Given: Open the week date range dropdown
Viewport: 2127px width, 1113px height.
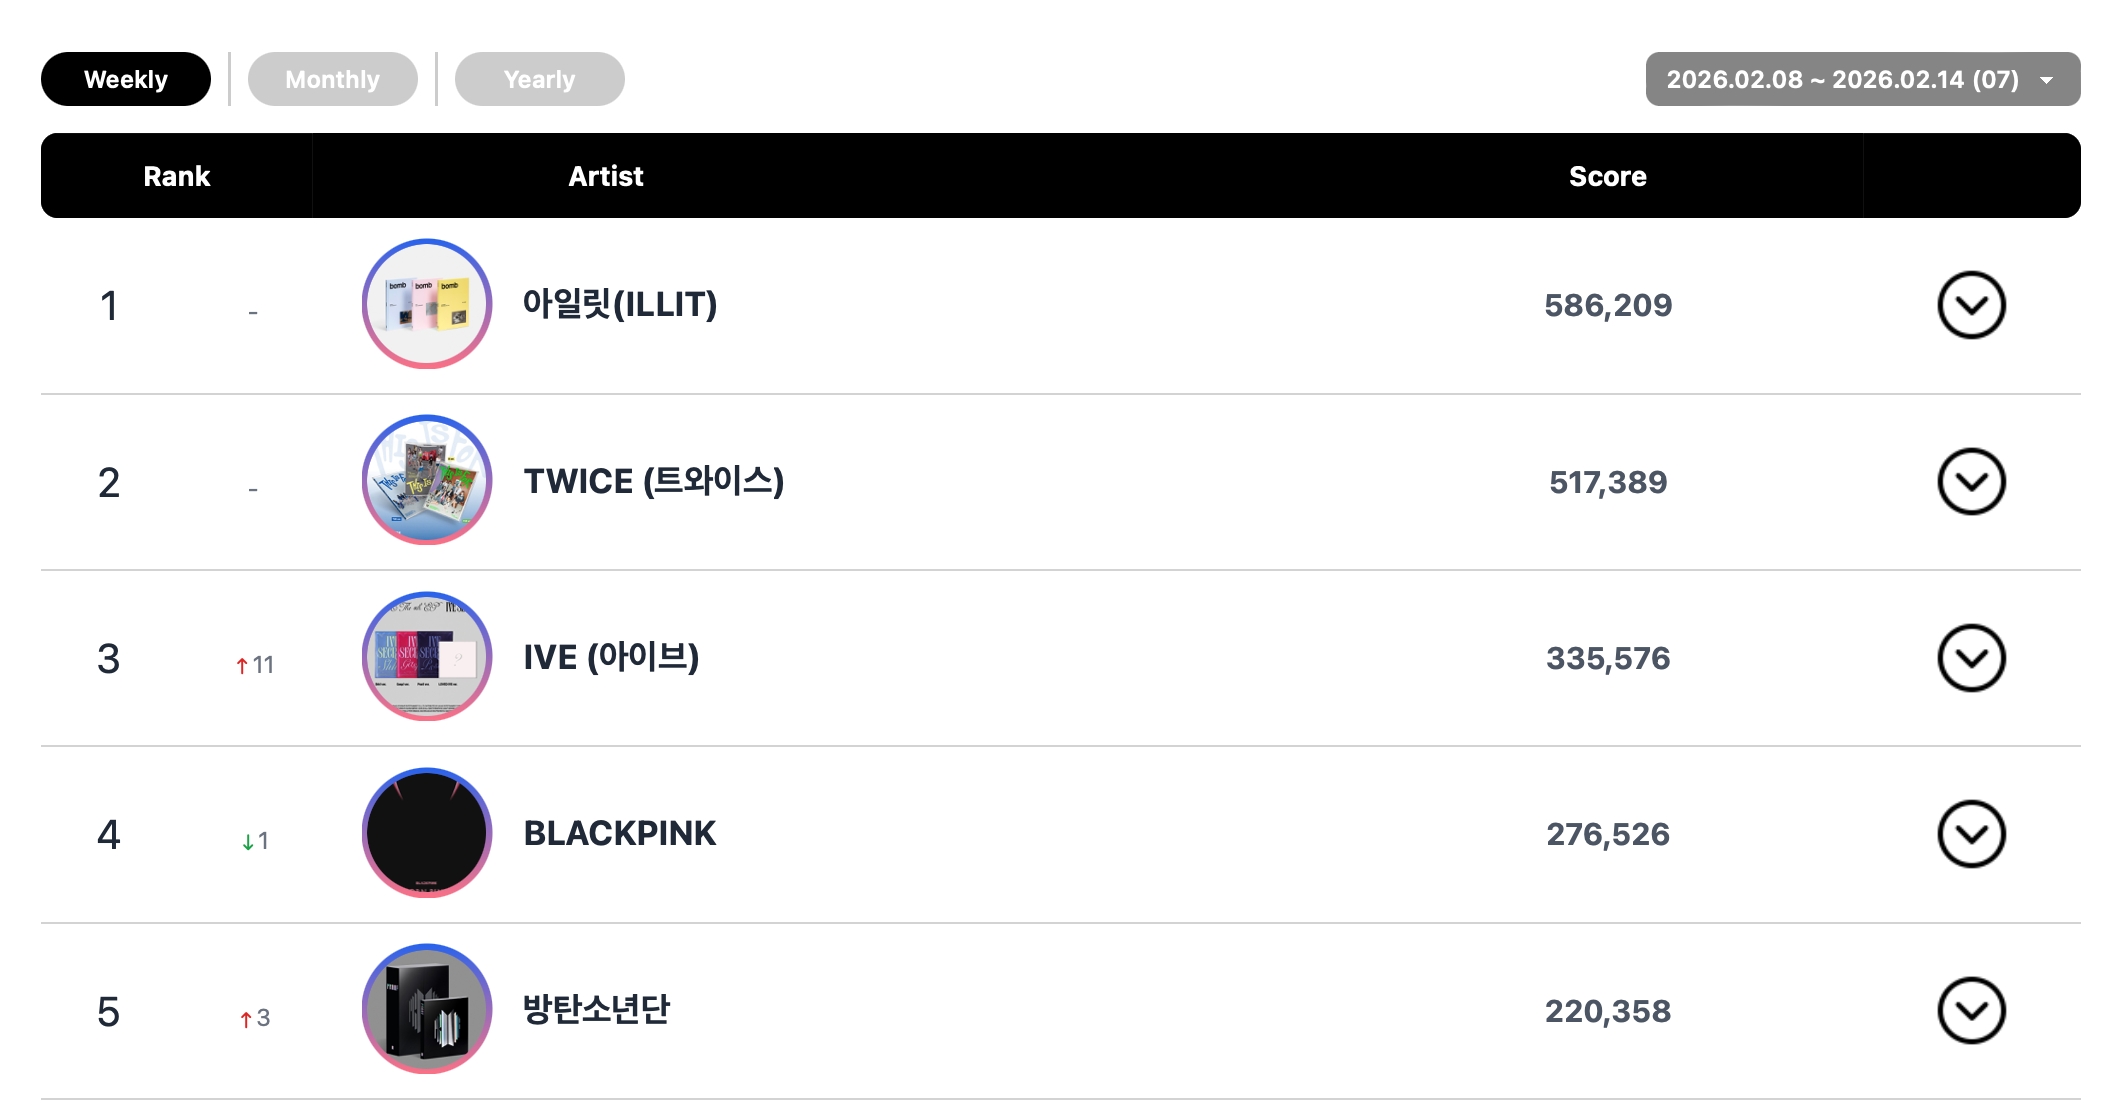Looking at the screenshot, I should [x=1862, y=79].
